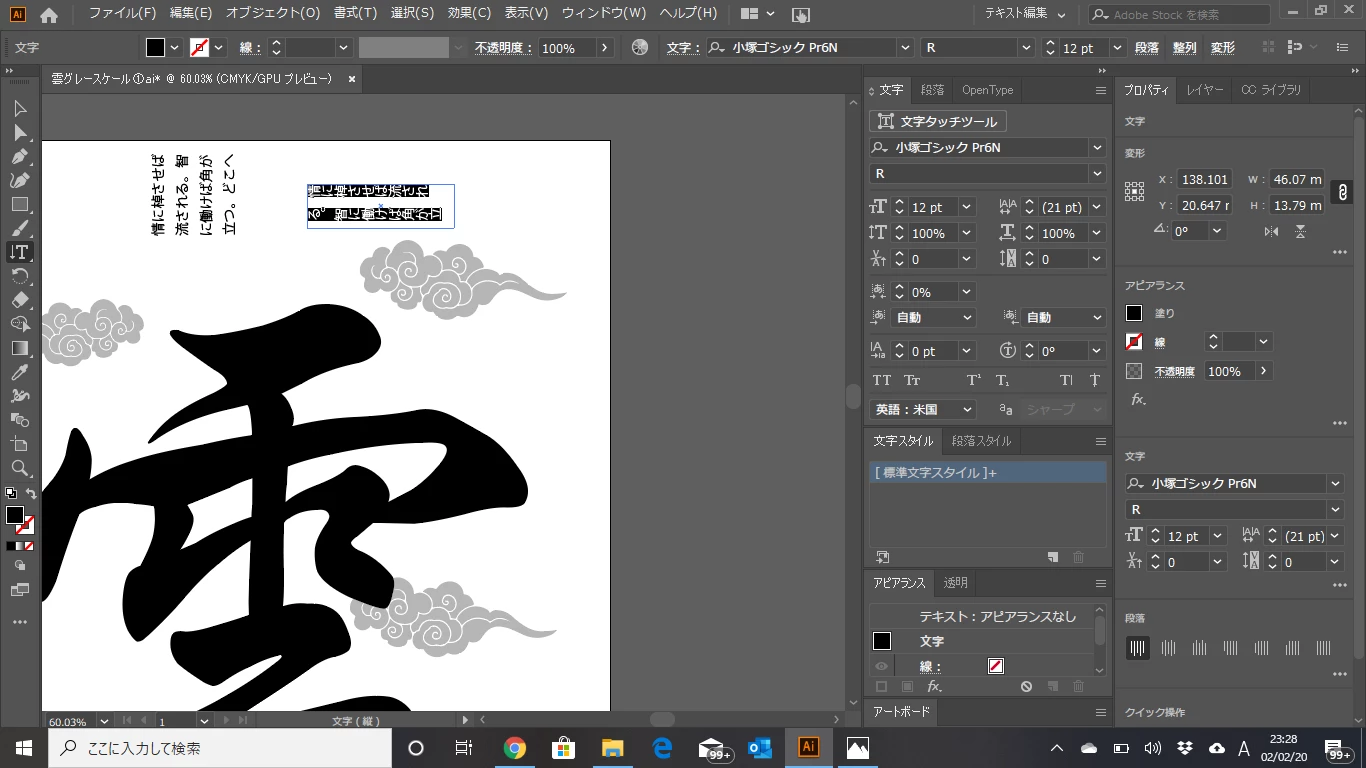The image size is (1366, 768).
Task: Open the ファイル(F) menu
Action: tap(122, 14)
